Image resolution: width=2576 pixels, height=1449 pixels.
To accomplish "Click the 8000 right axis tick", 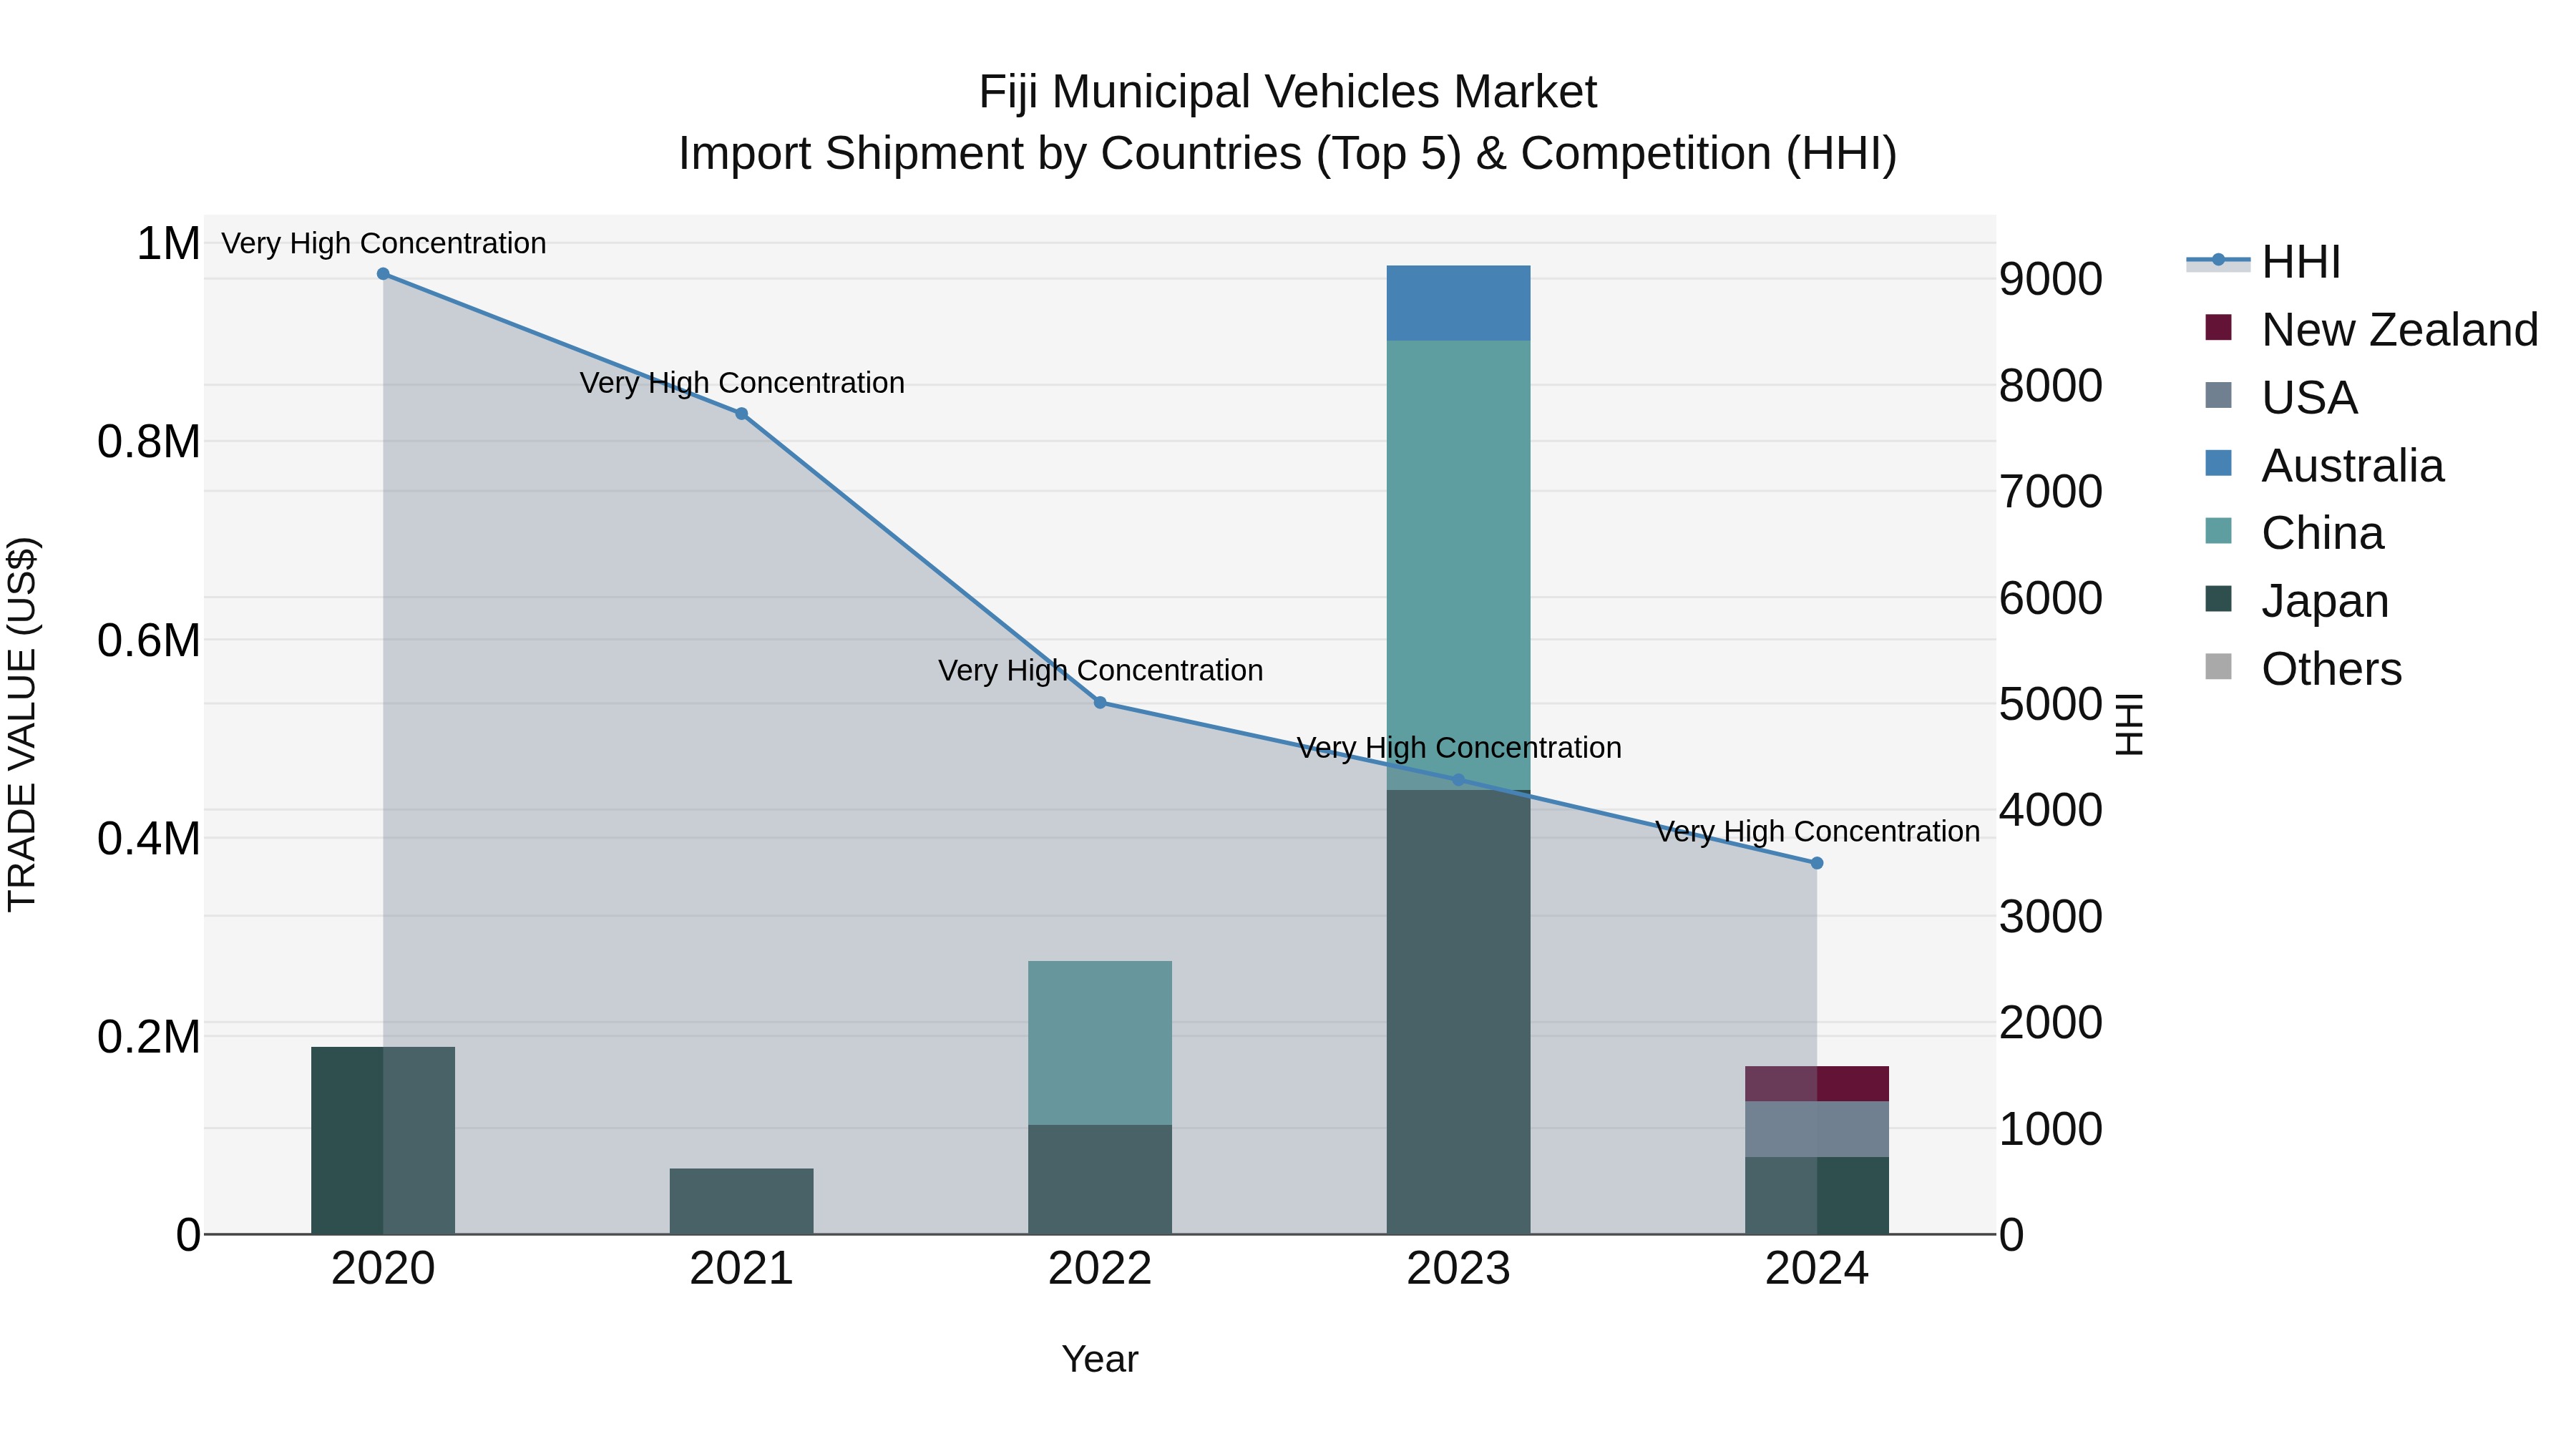I will 2051,386.
